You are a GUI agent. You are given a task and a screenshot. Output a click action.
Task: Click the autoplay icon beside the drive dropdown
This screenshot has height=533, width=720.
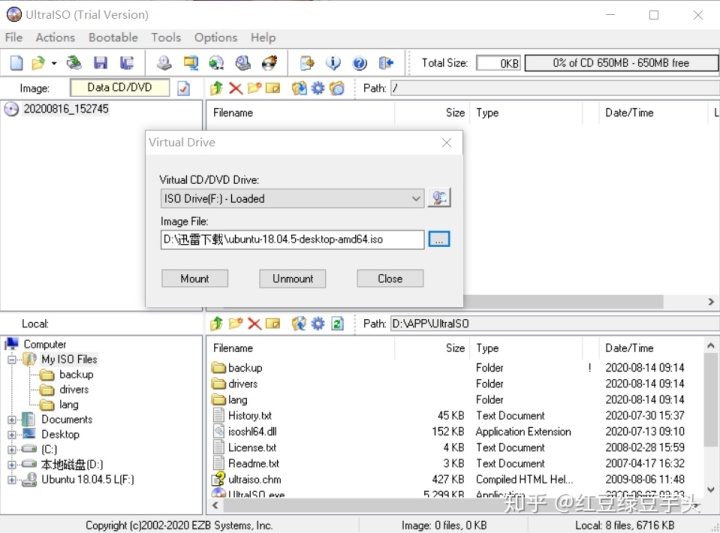(x=439, y=198)
